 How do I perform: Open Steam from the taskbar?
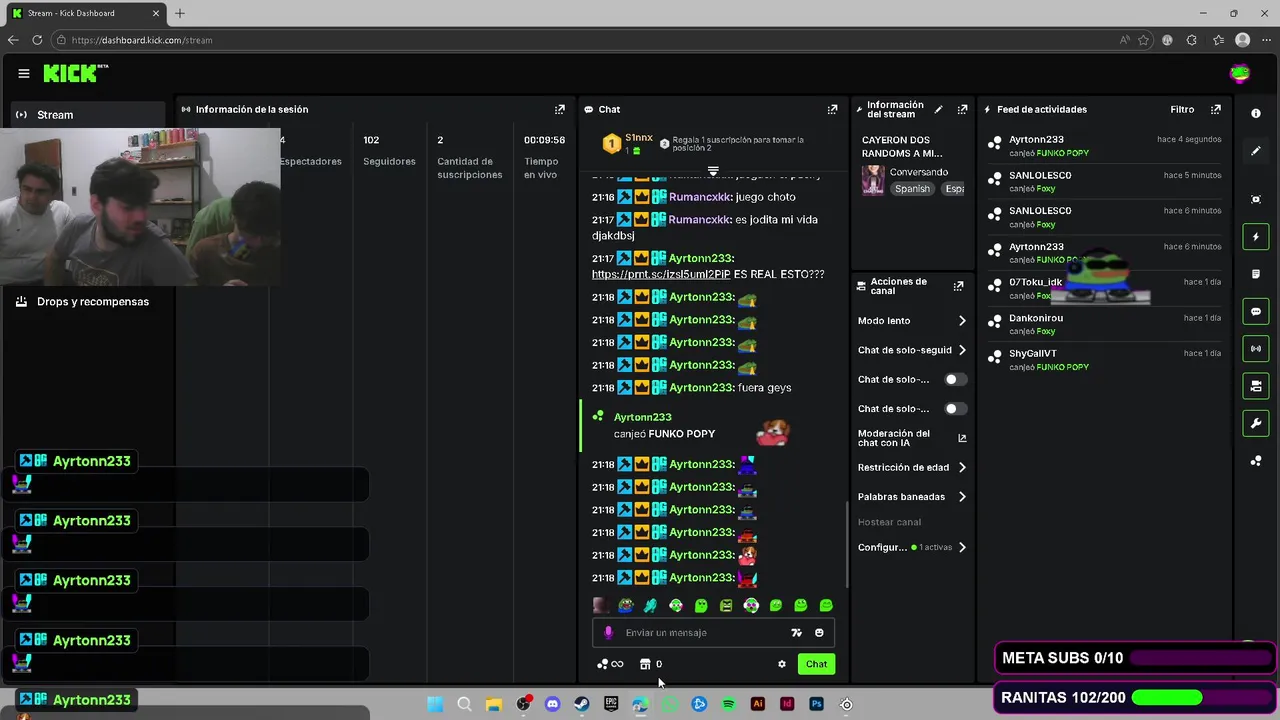pyautogui.click(x=581, y=704)
